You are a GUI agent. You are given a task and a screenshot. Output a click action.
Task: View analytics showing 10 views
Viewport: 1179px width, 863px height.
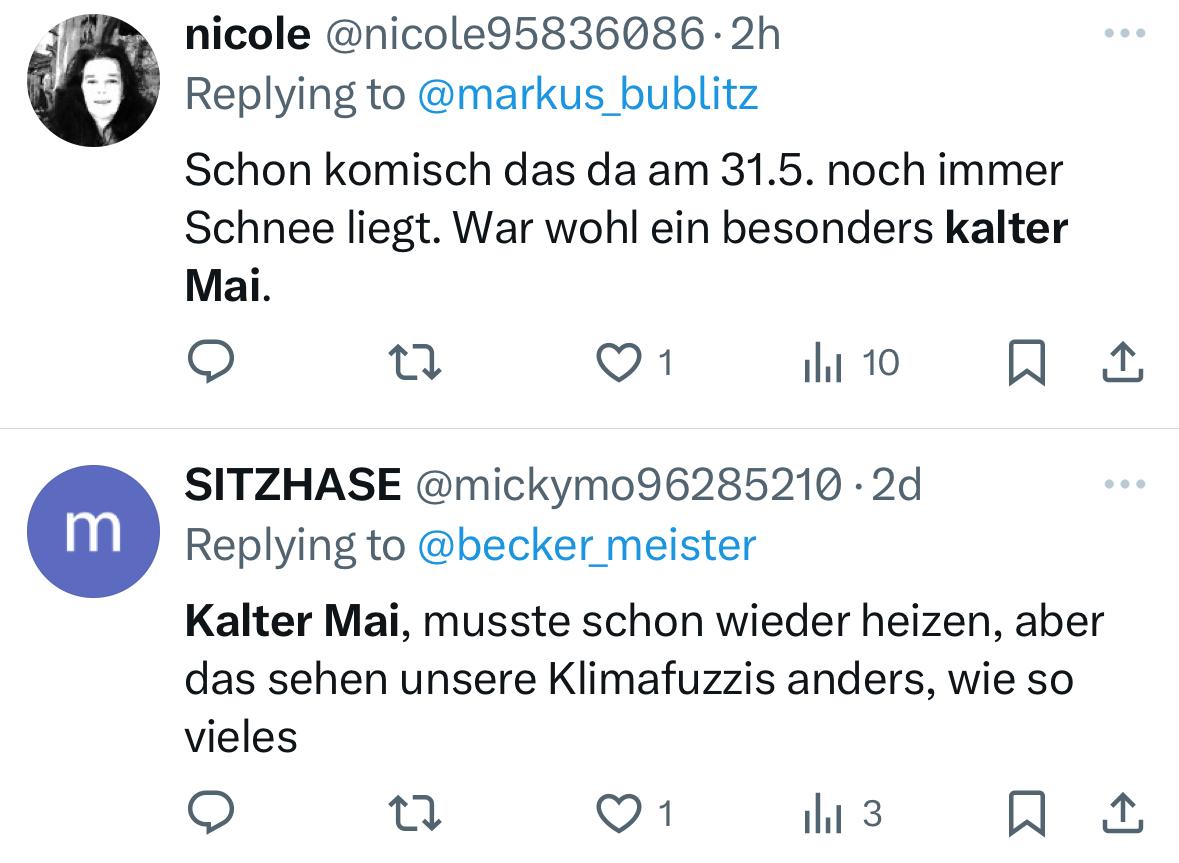coord(851,362)
